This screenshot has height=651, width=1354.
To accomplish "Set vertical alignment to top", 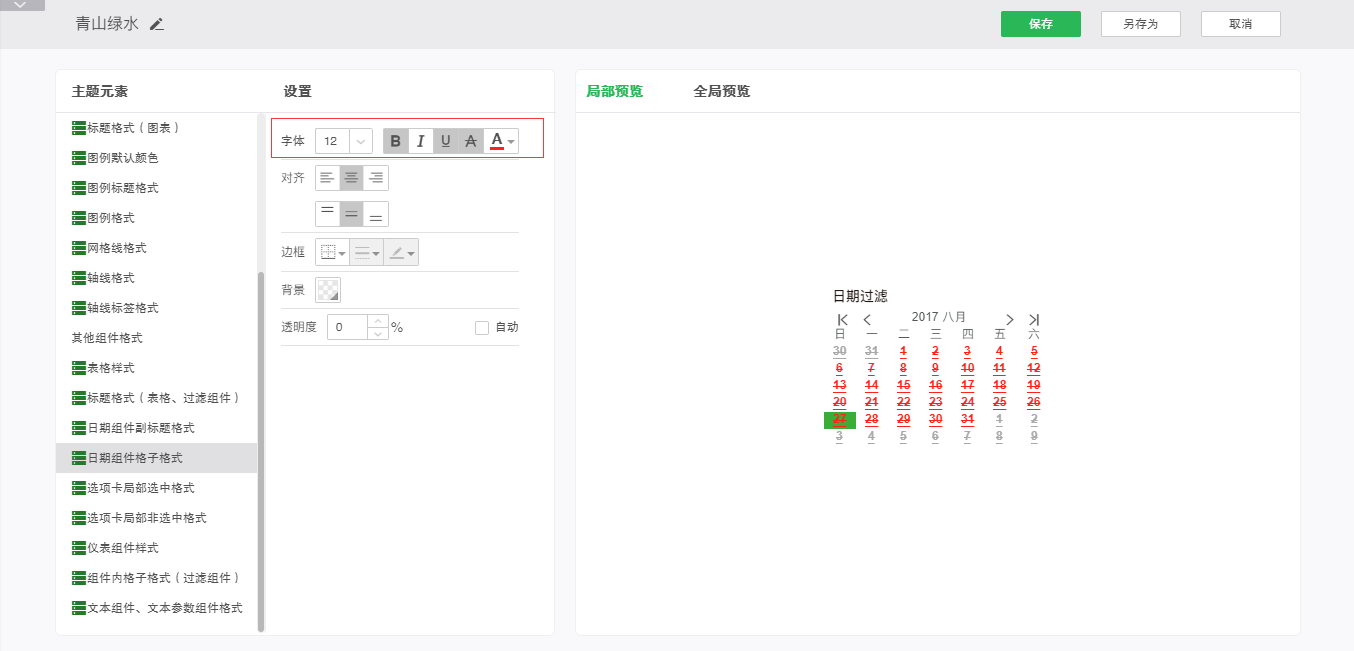I will pos(327,214).
